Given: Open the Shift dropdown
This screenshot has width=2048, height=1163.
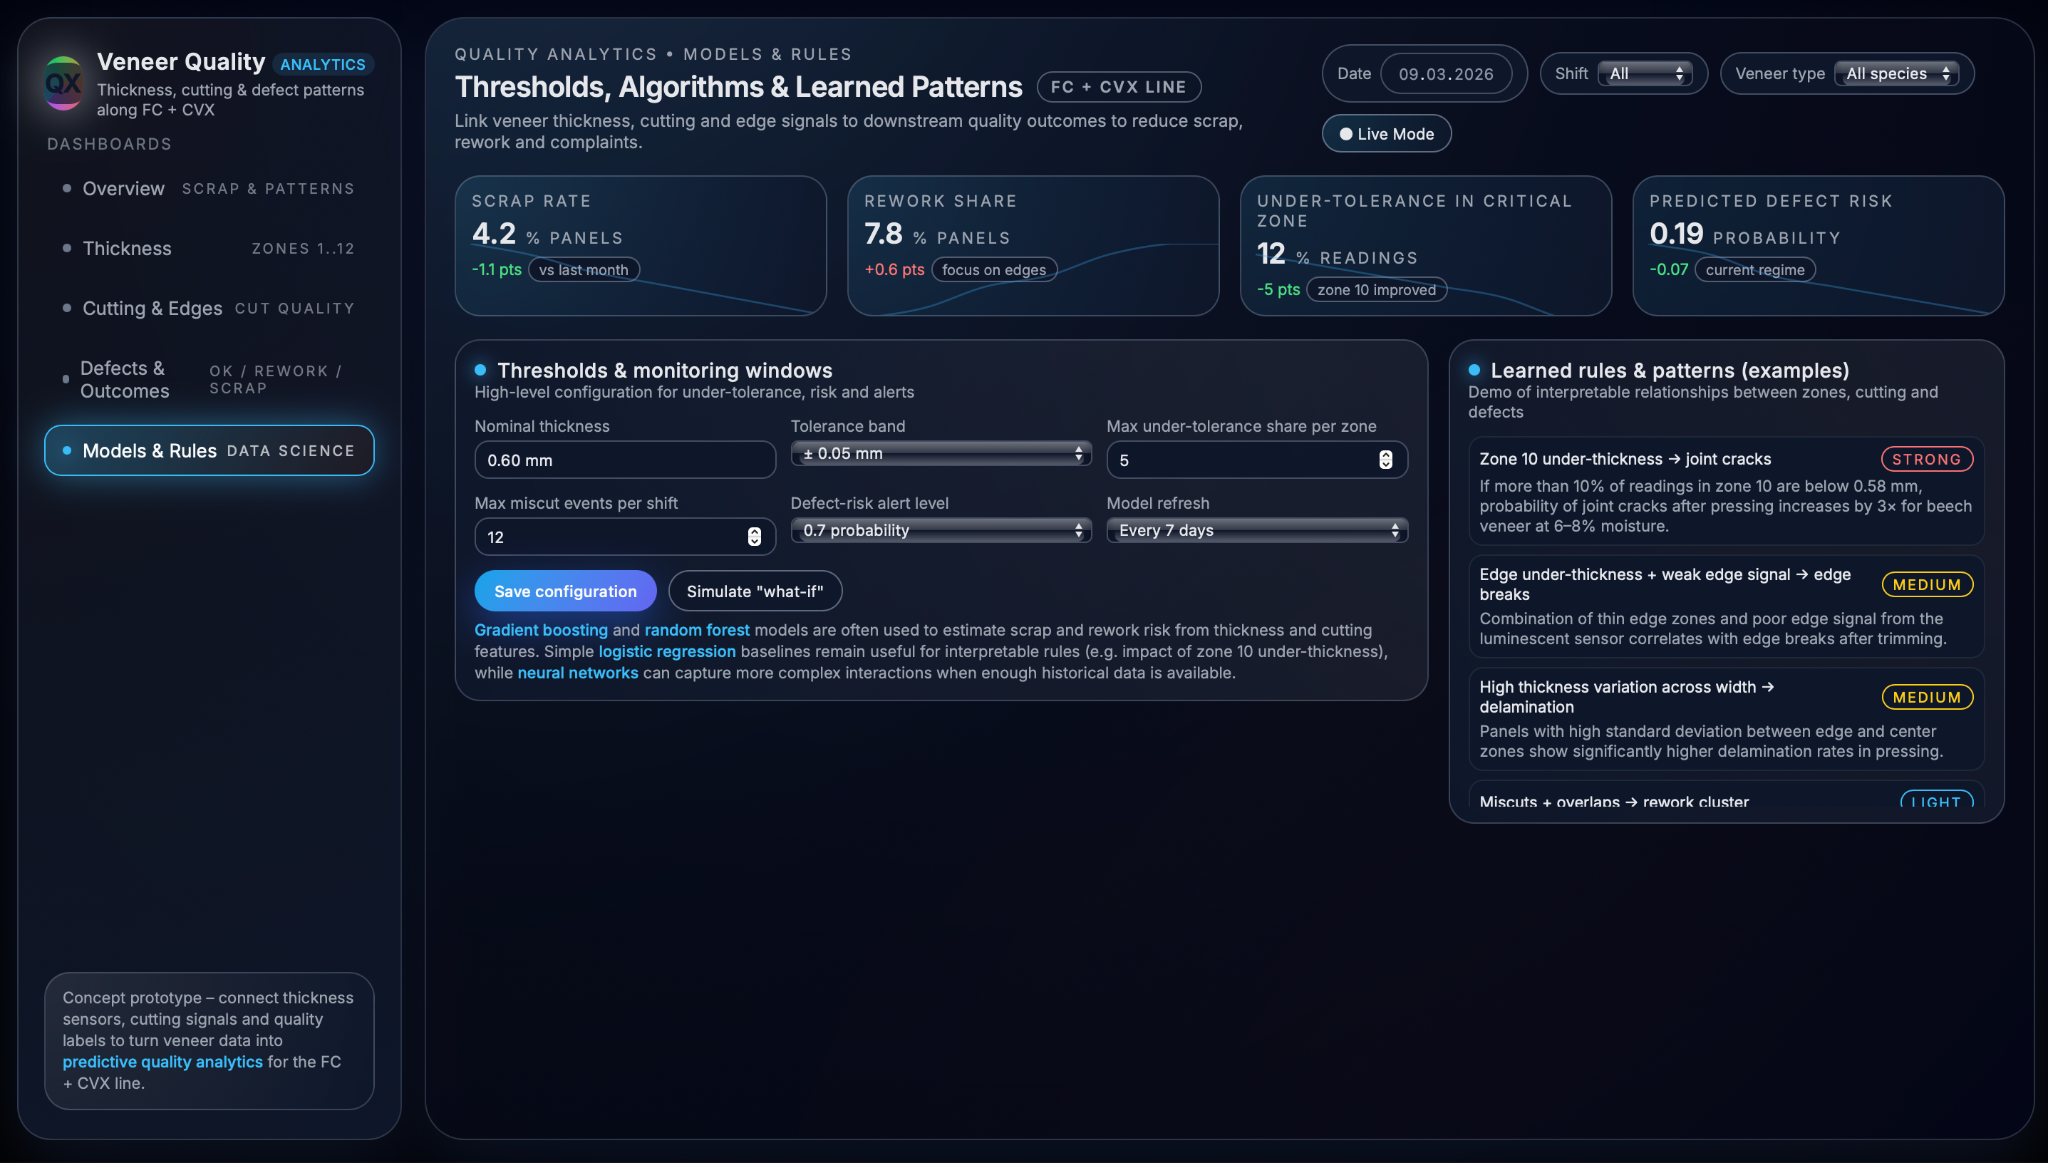Looking at the screenshot, I should coord(1644,74).
